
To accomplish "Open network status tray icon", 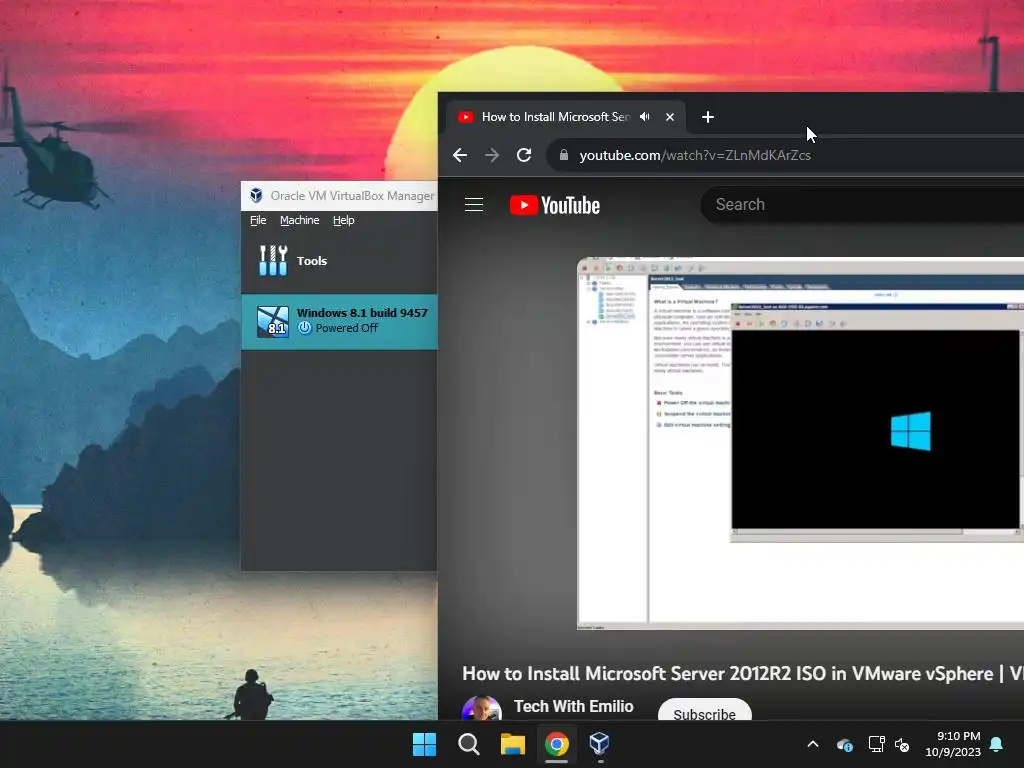I will point(876,744).
